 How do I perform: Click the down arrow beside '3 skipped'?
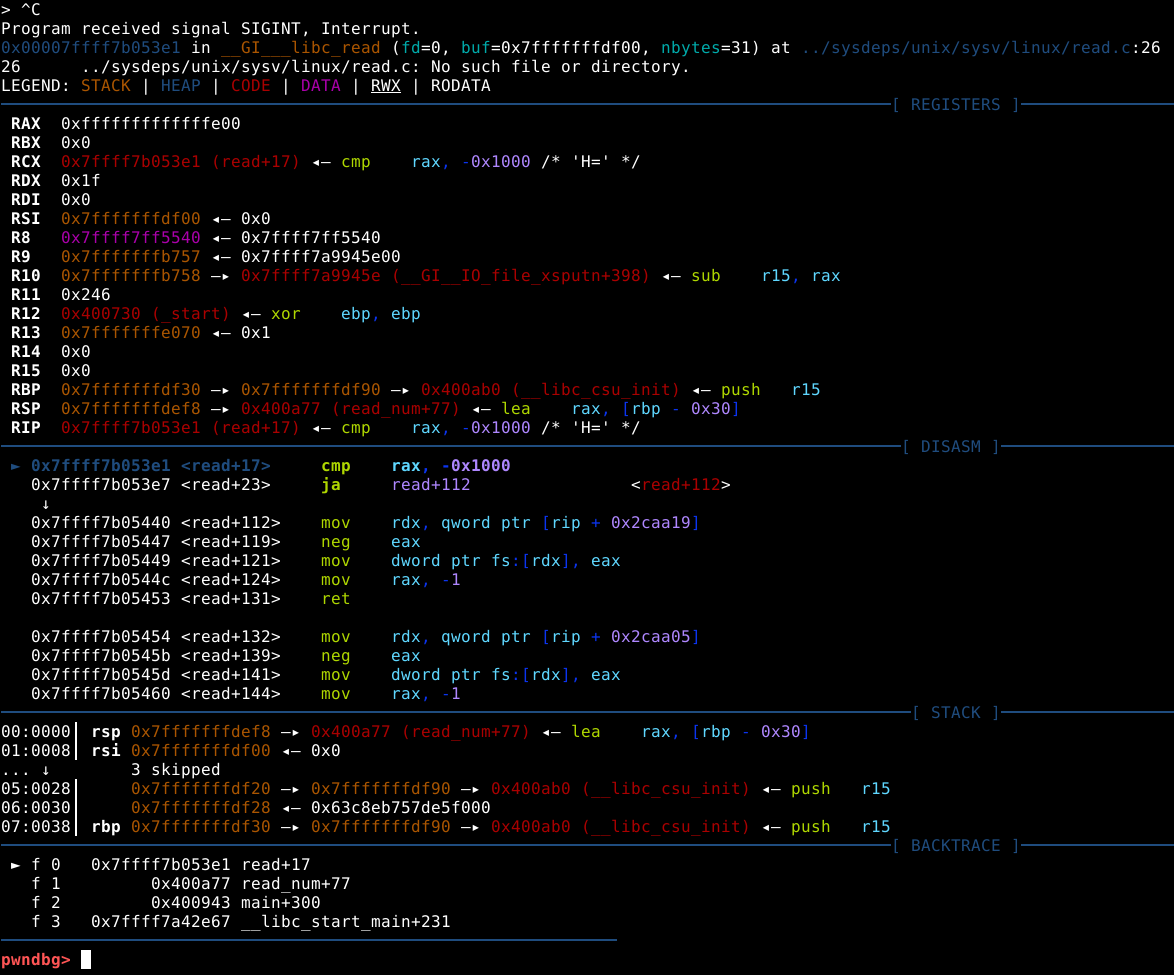45,770
